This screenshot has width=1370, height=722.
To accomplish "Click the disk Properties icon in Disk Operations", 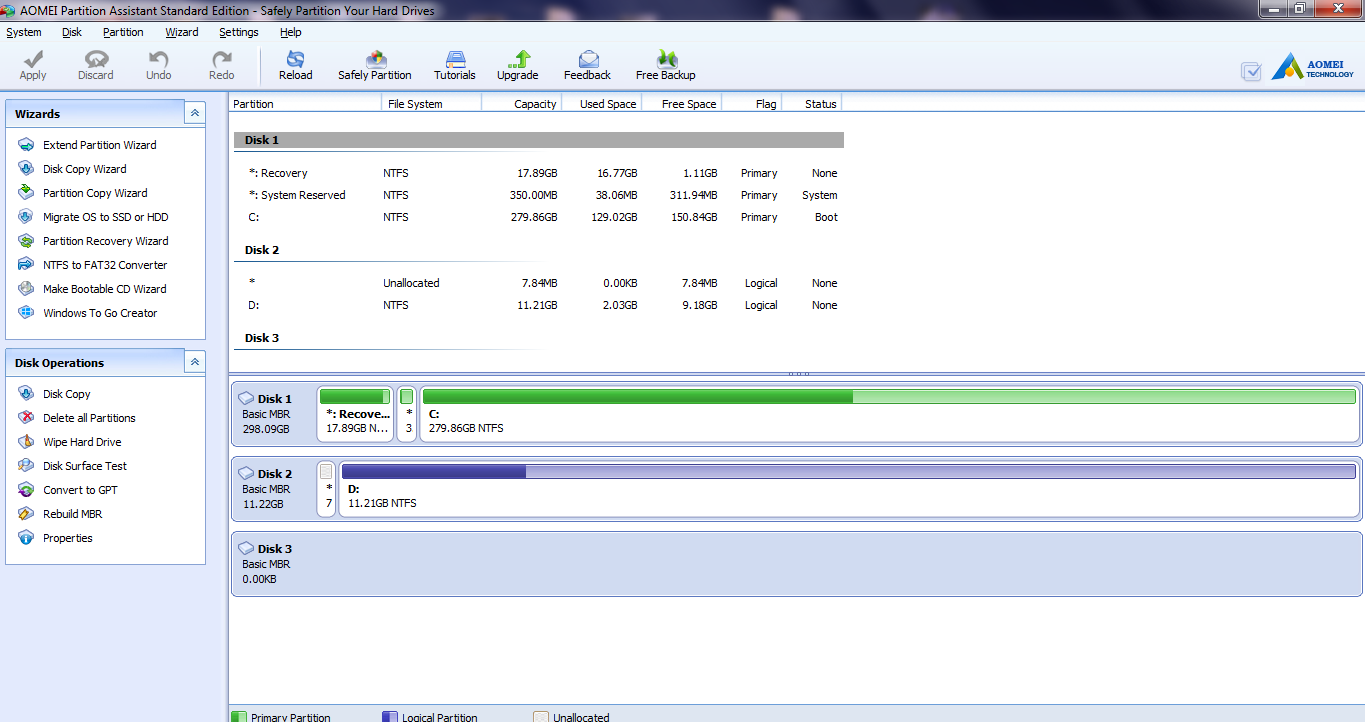I will tap(26, 538).
